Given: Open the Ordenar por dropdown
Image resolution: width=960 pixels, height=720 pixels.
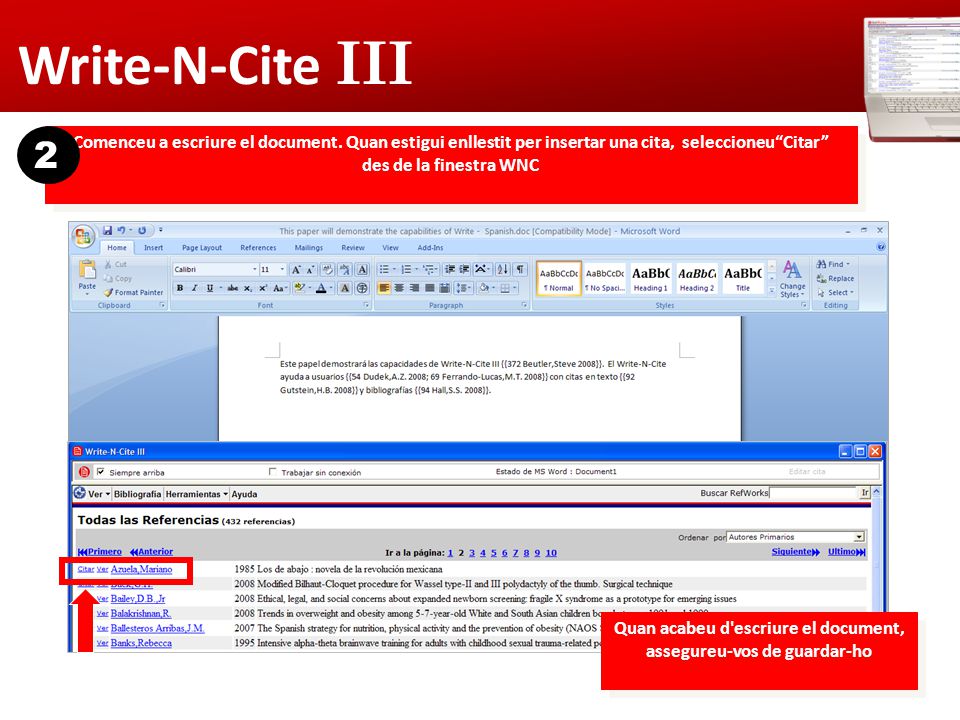Looking at the screenshot, I should pos(858,537).
